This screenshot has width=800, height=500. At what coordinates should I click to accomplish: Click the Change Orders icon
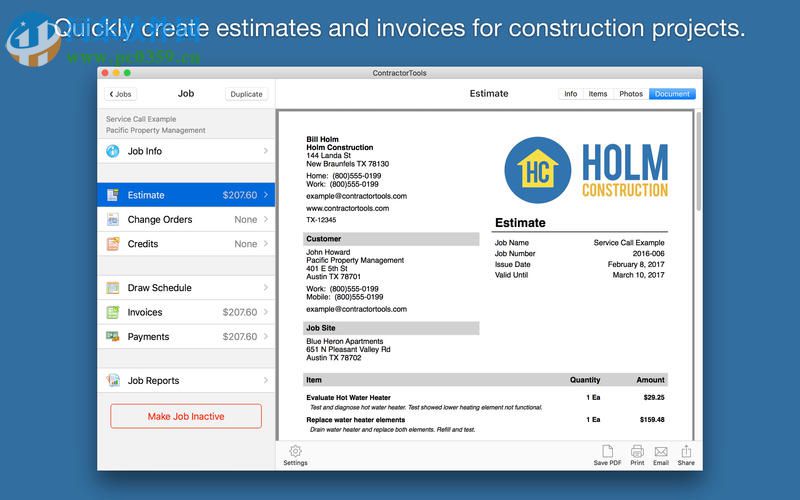point(113,219)
